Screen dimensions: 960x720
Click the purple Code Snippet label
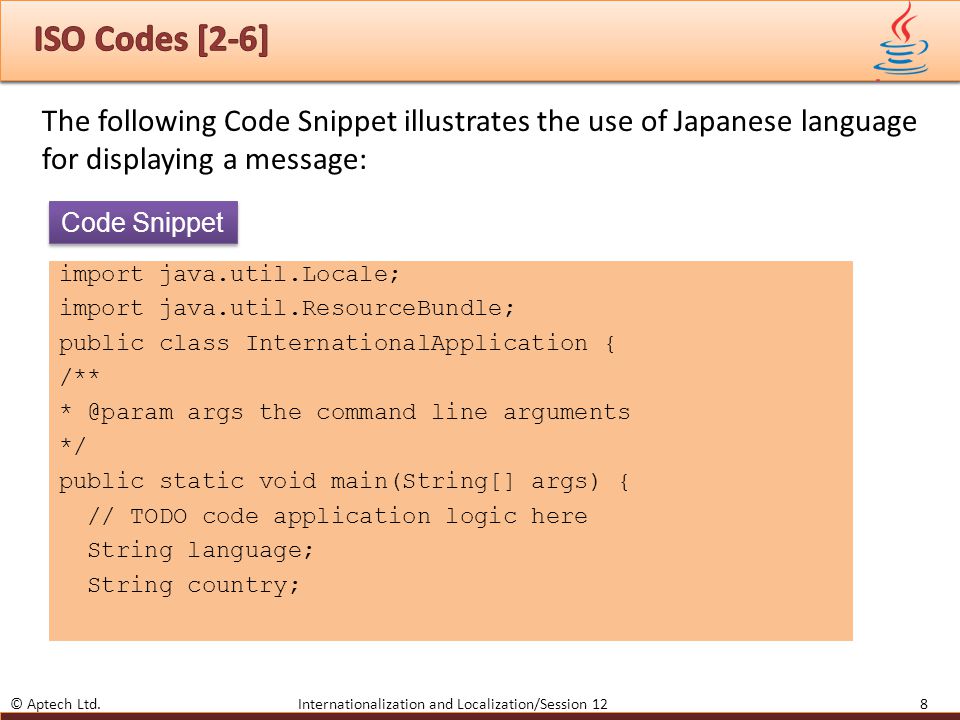(143, 222)
